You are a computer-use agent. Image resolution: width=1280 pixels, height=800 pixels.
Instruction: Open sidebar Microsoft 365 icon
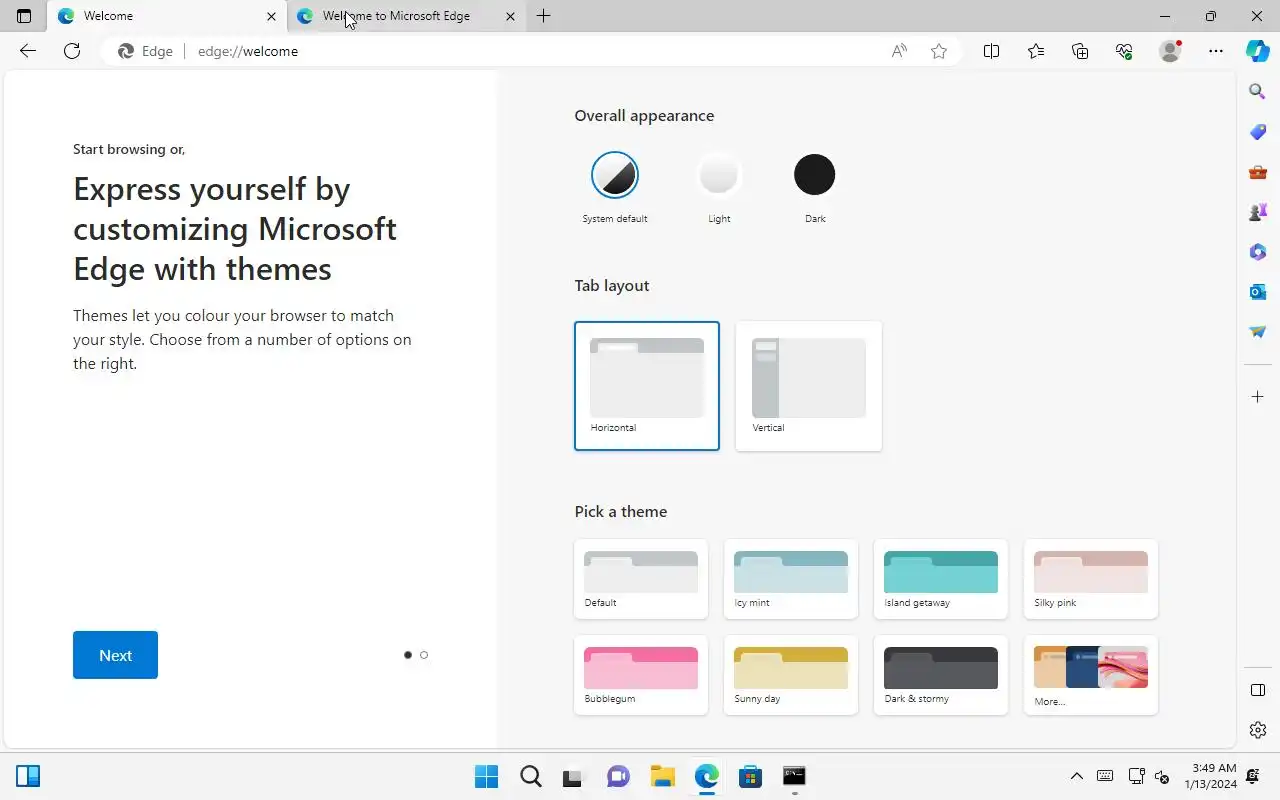tap(1258, 252)
